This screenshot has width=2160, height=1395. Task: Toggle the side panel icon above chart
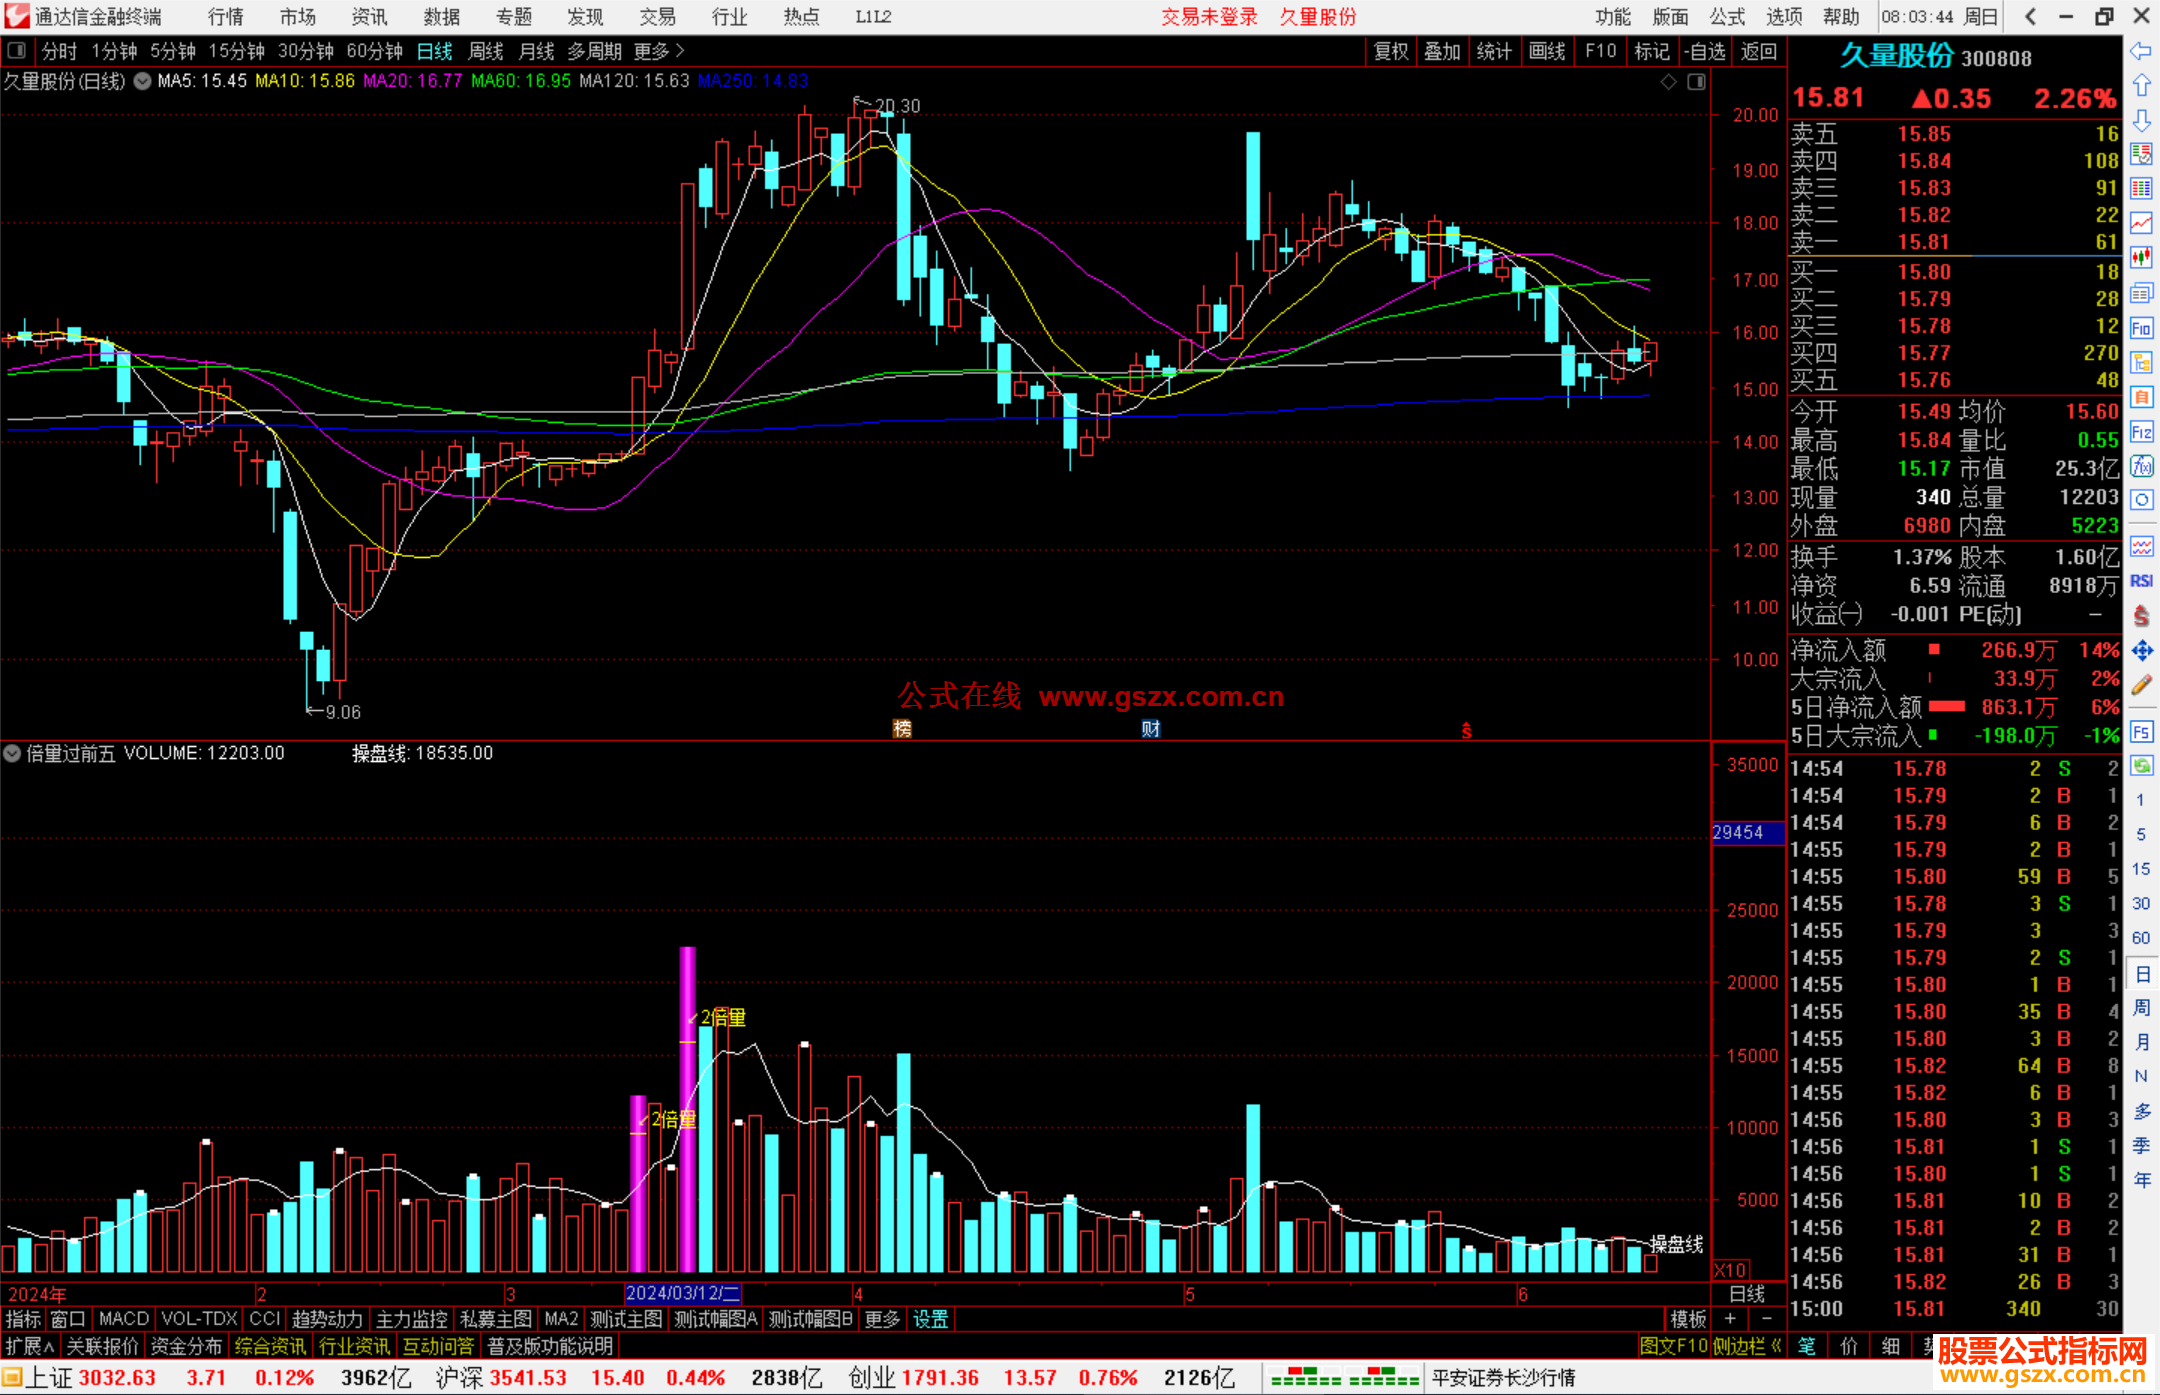[x=1696, y=82]
